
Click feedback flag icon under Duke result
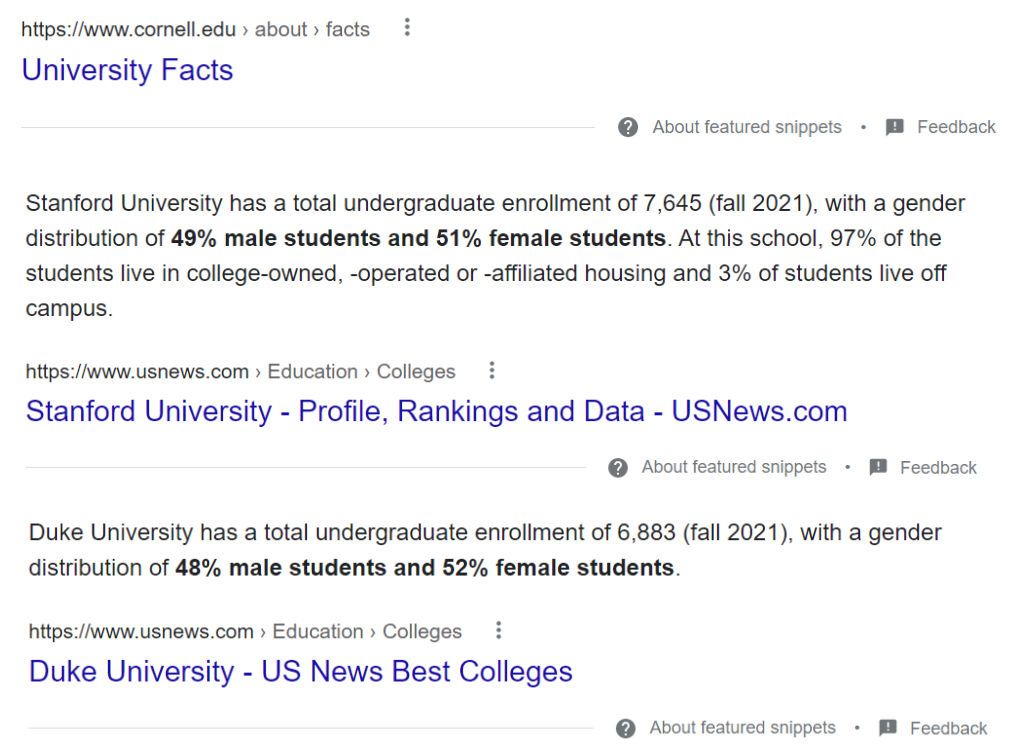click(x=888, y=728)
